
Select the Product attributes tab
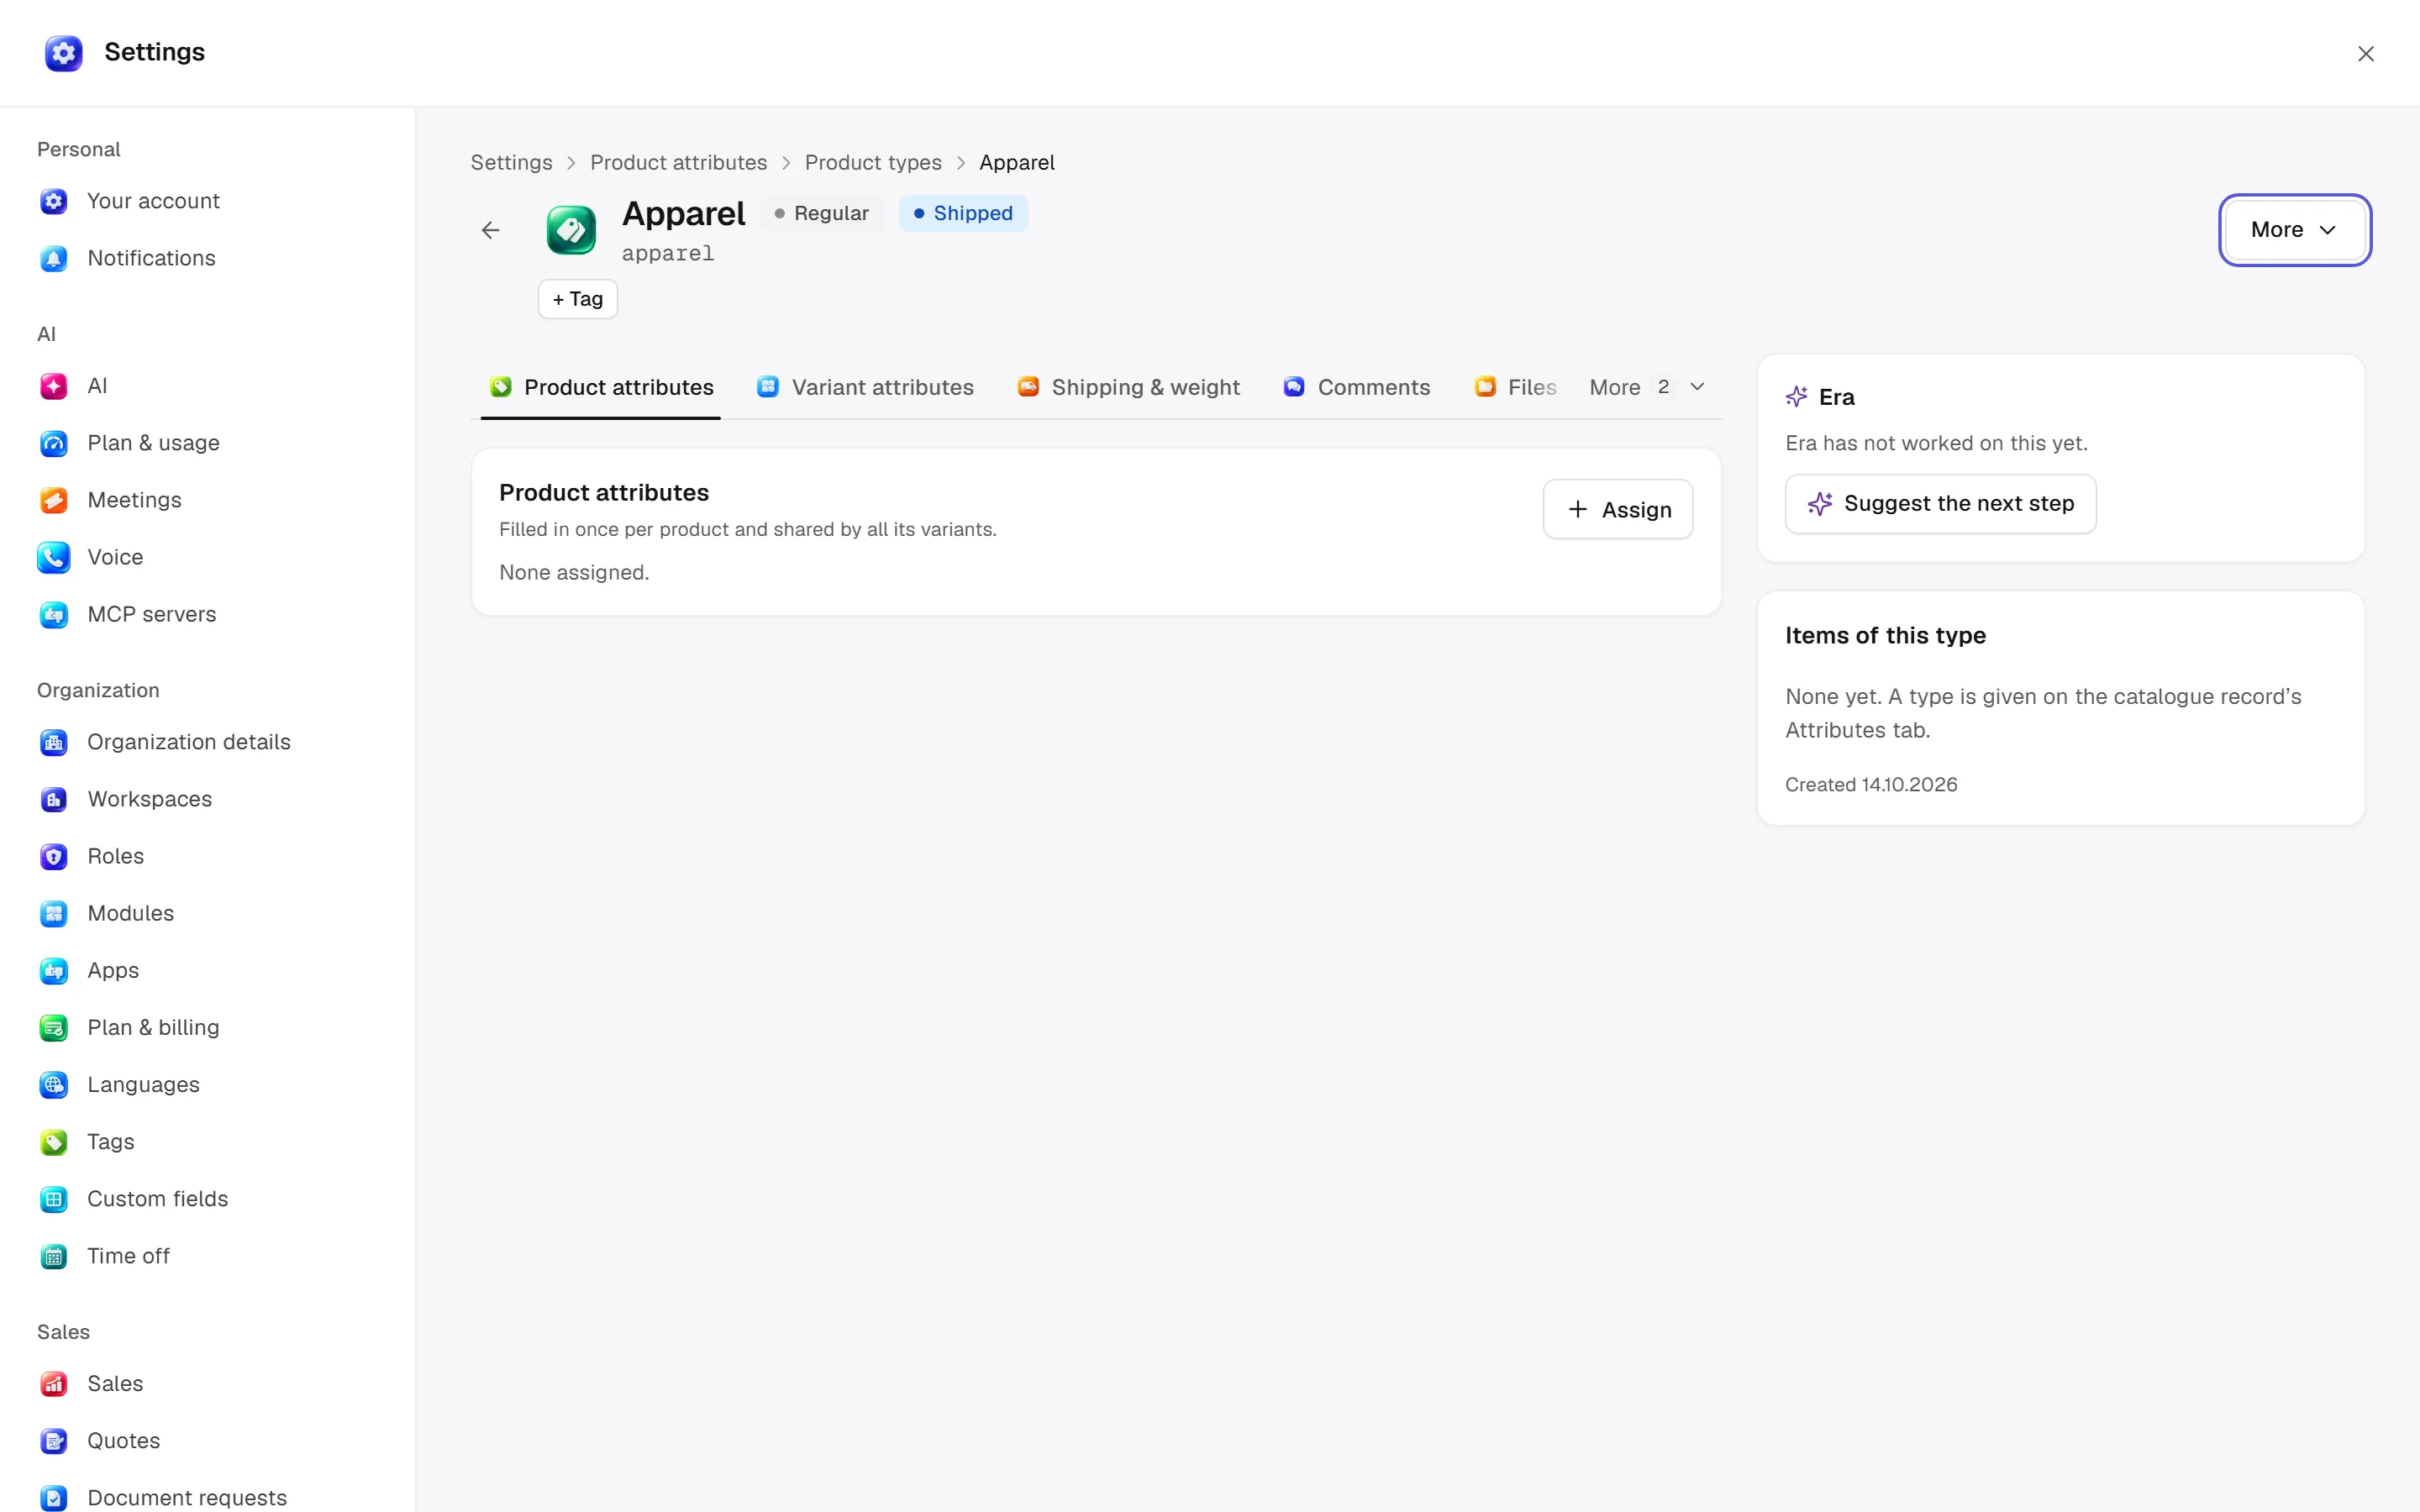coord(601,387)
